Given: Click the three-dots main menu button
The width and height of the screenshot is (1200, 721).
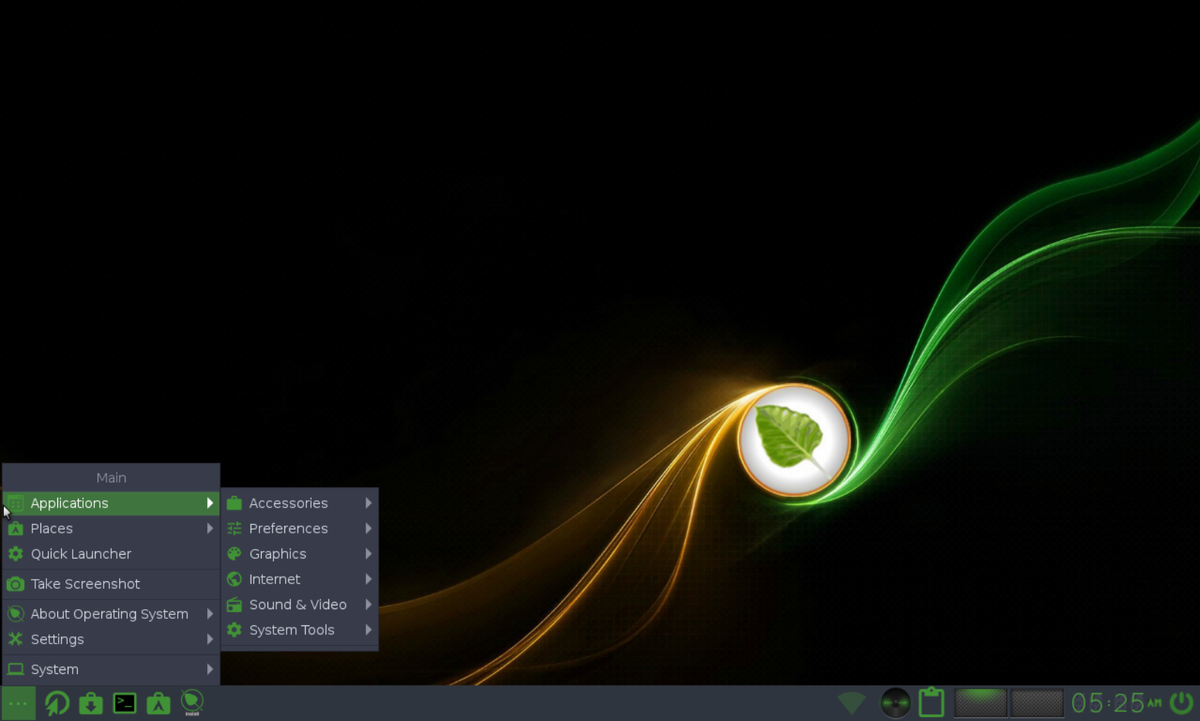Looking at the screenshot, I should click(x=18, y=703).
